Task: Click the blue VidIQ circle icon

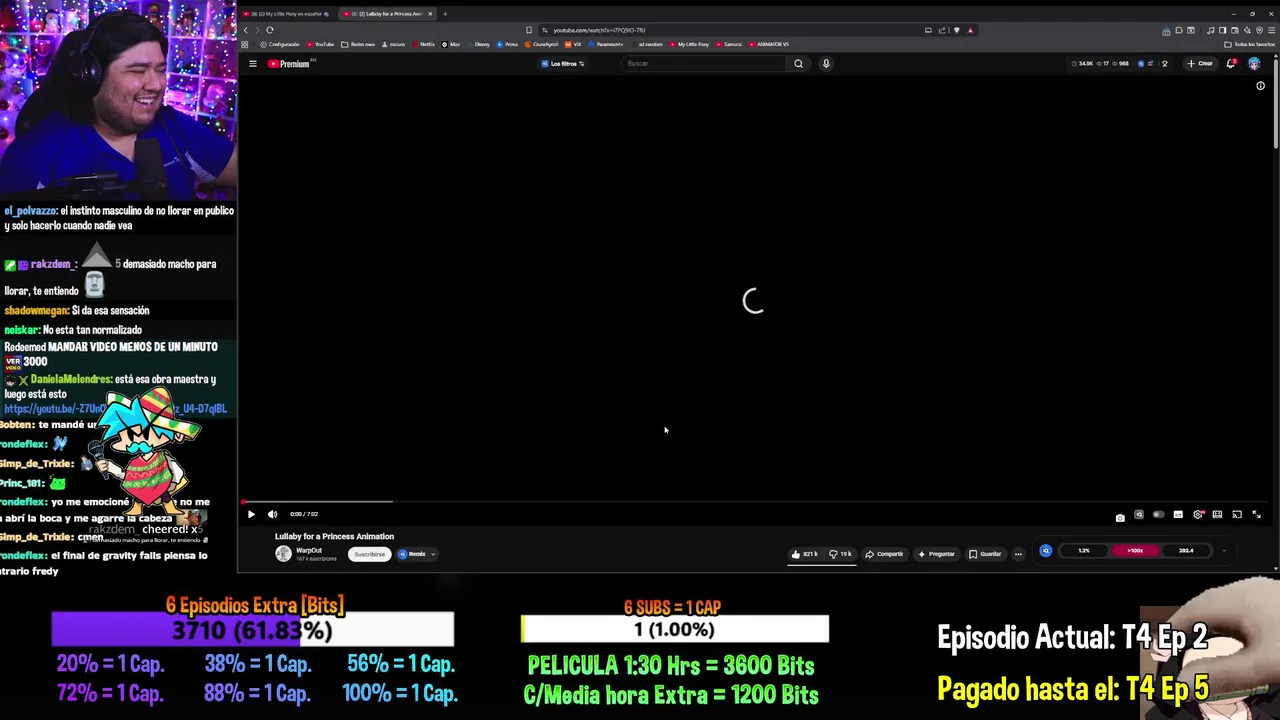Action: point(1045,551)
